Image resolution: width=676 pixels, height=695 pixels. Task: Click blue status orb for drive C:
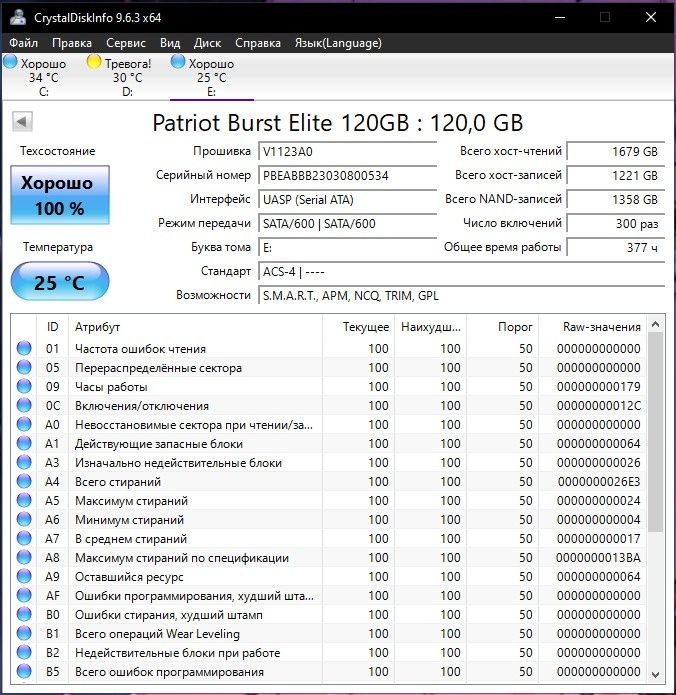coord(10,62)
